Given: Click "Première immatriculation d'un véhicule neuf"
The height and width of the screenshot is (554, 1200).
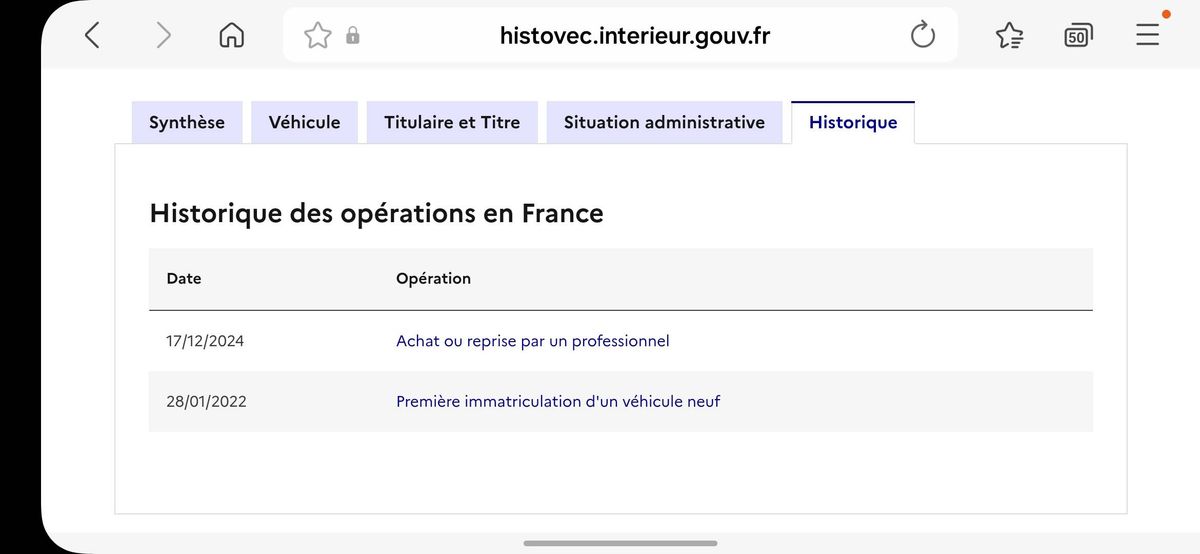Looking at the screenshot, I should pos(557,401).
